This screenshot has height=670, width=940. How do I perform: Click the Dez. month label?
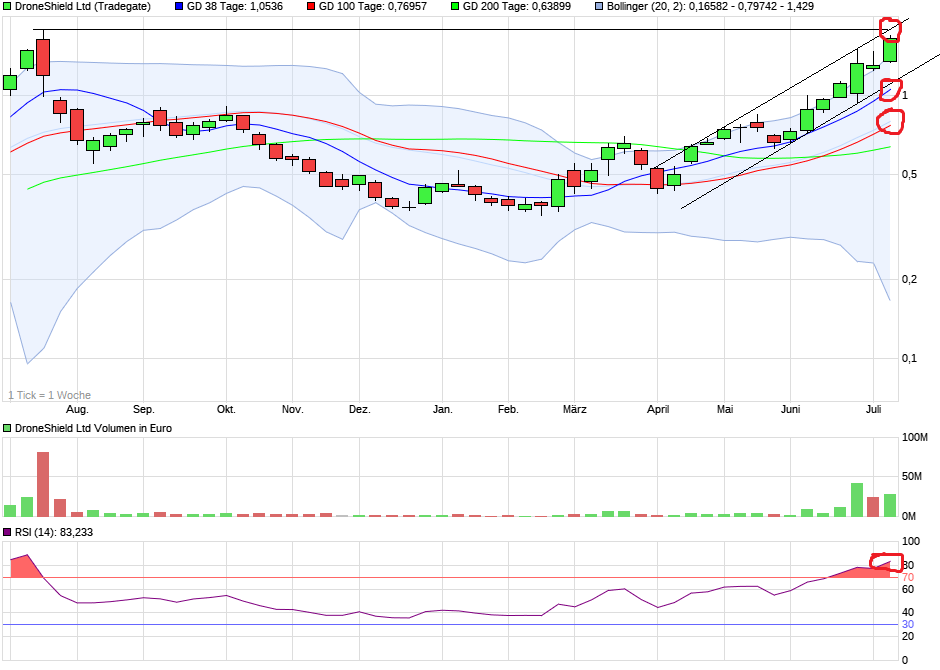click(360, 409)
